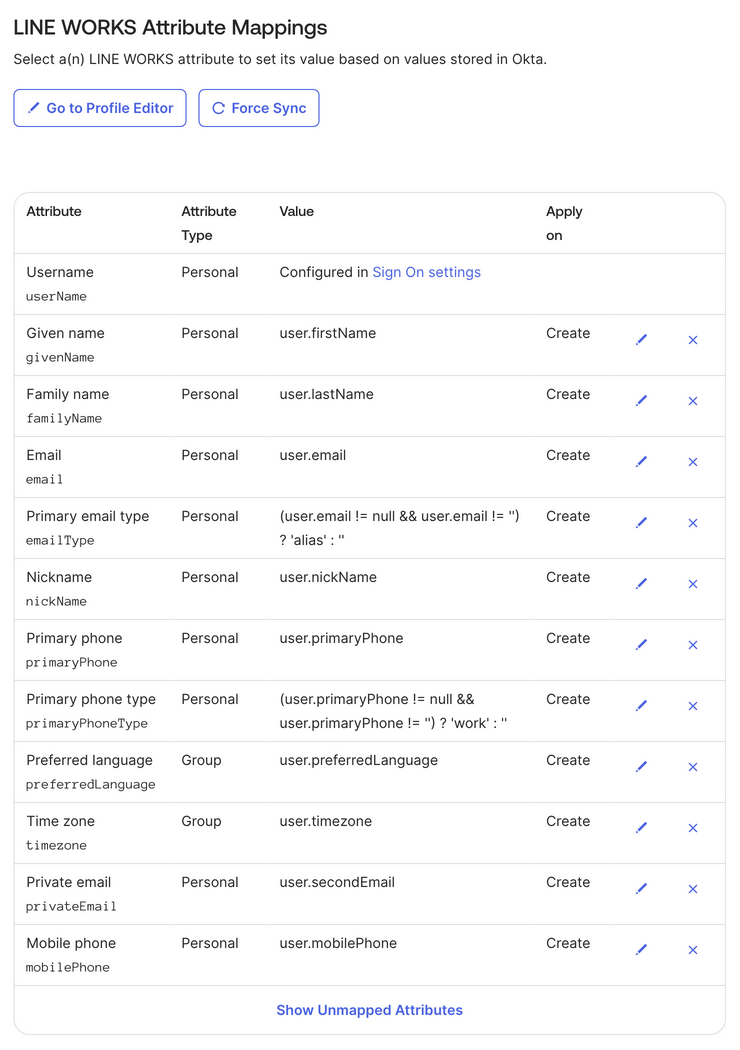
Task: Delete the Nickname mapping
Action: [x=693, y=584]
